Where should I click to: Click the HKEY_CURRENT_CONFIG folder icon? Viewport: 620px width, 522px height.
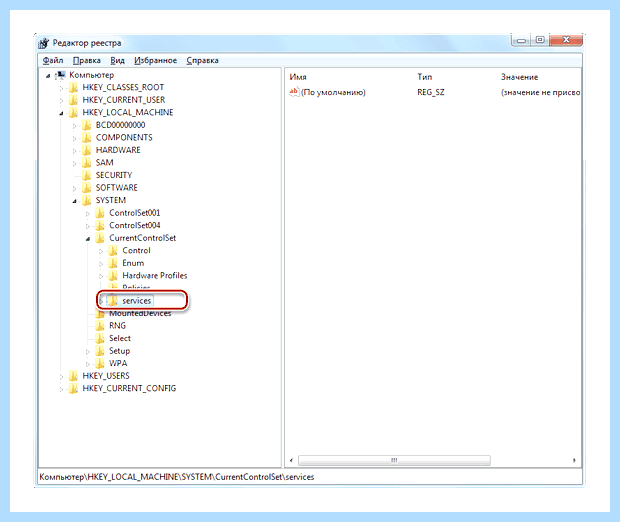click(74, 389)
